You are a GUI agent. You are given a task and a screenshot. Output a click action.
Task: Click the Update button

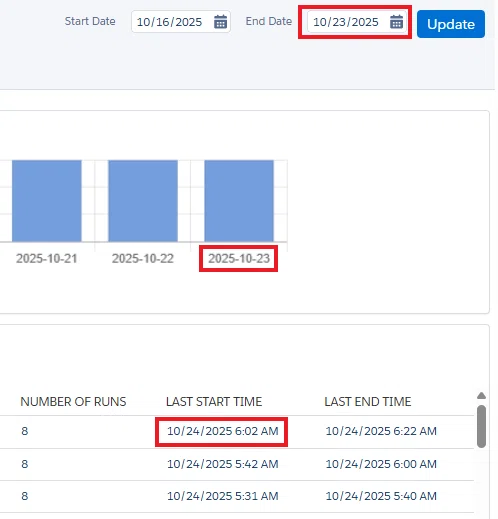pyautogui.click(x=451, y=24)
